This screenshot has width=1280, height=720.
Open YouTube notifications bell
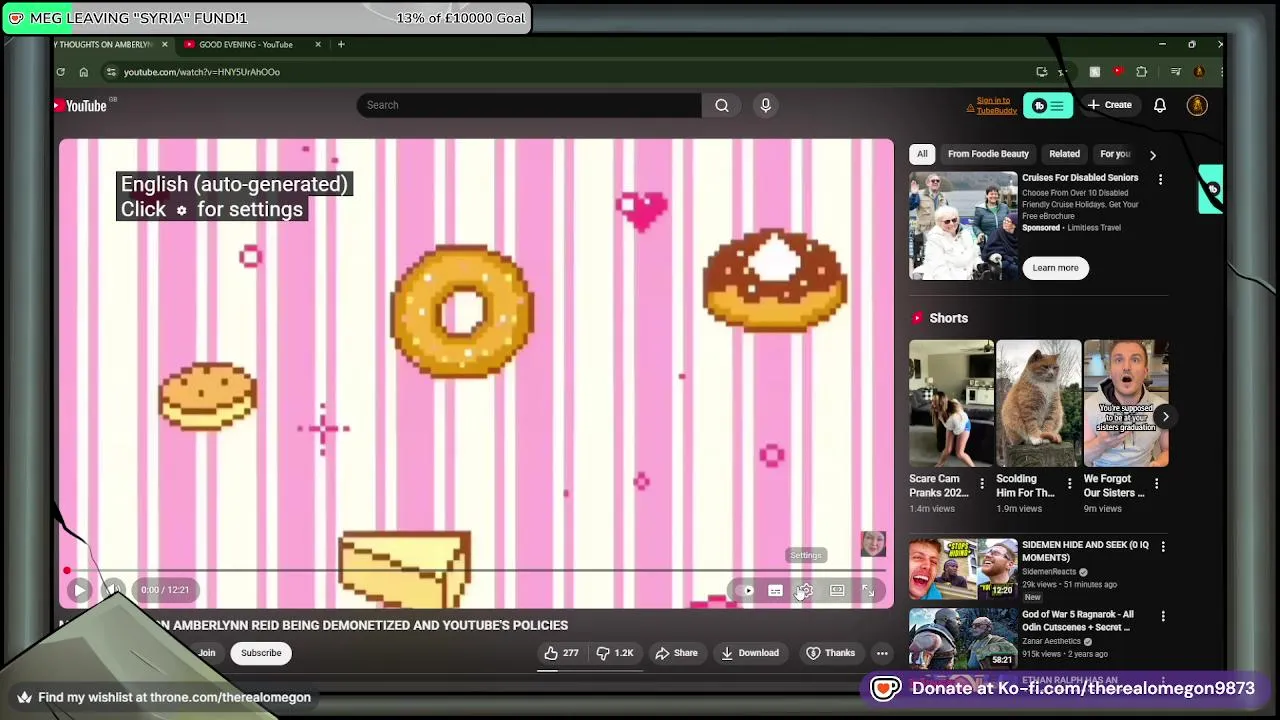(x=1160, y=105)
